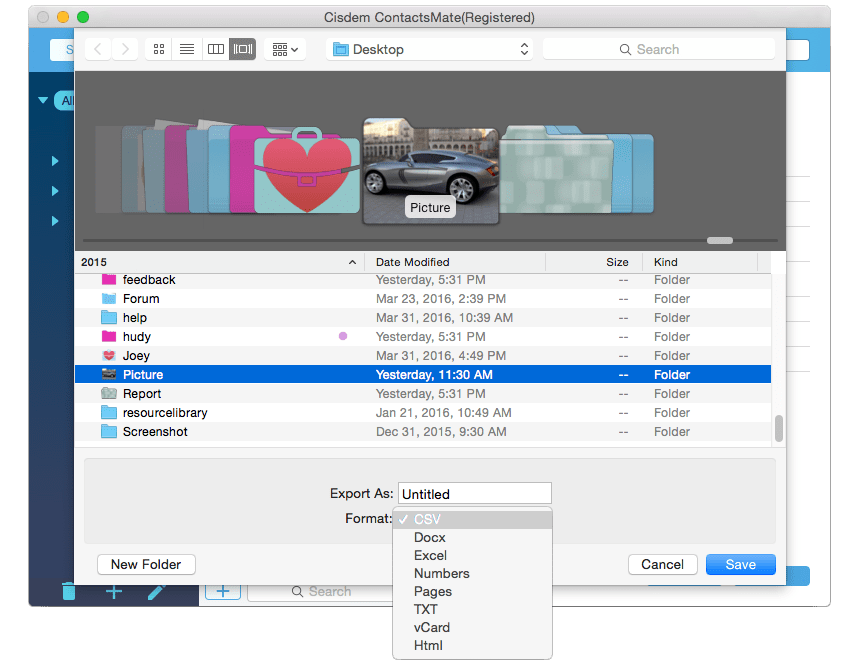The height and width of the screenshot is (670, 857).
Task: Sort by Kind column header
Action: tap(700, 262)
